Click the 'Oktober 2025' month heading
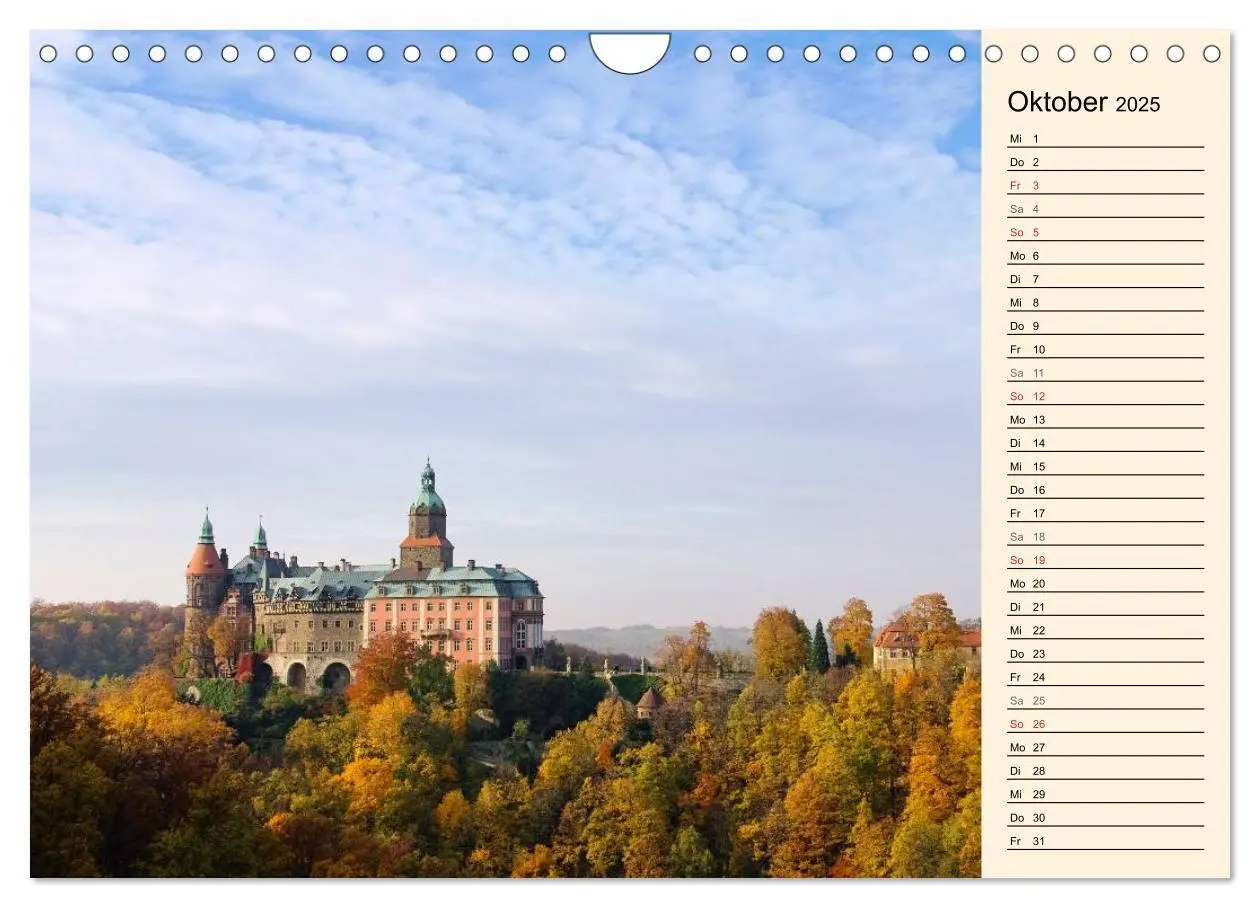Screen dimensions: 1260x908 tap(1084, 103)
